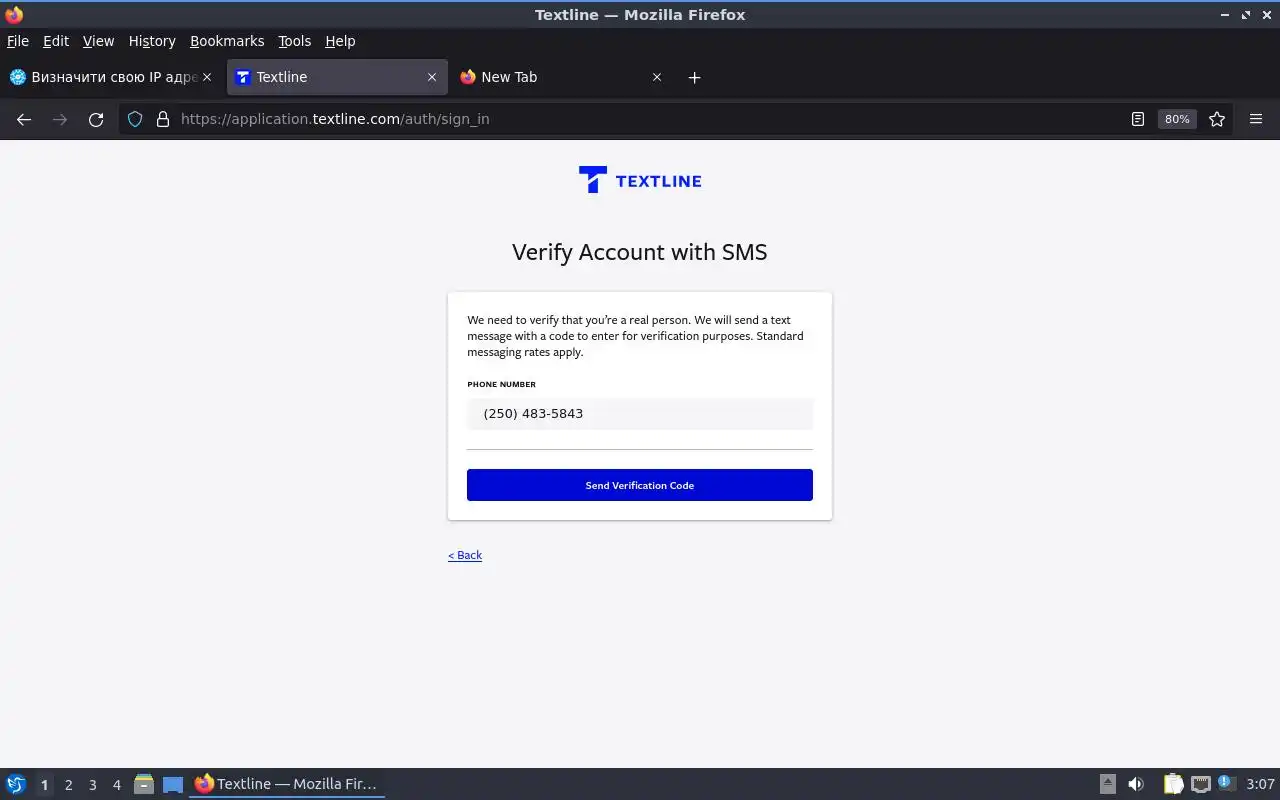1280x800 pixels.
Task: Click the clipboard tray icon
Action: point(1173,784)
